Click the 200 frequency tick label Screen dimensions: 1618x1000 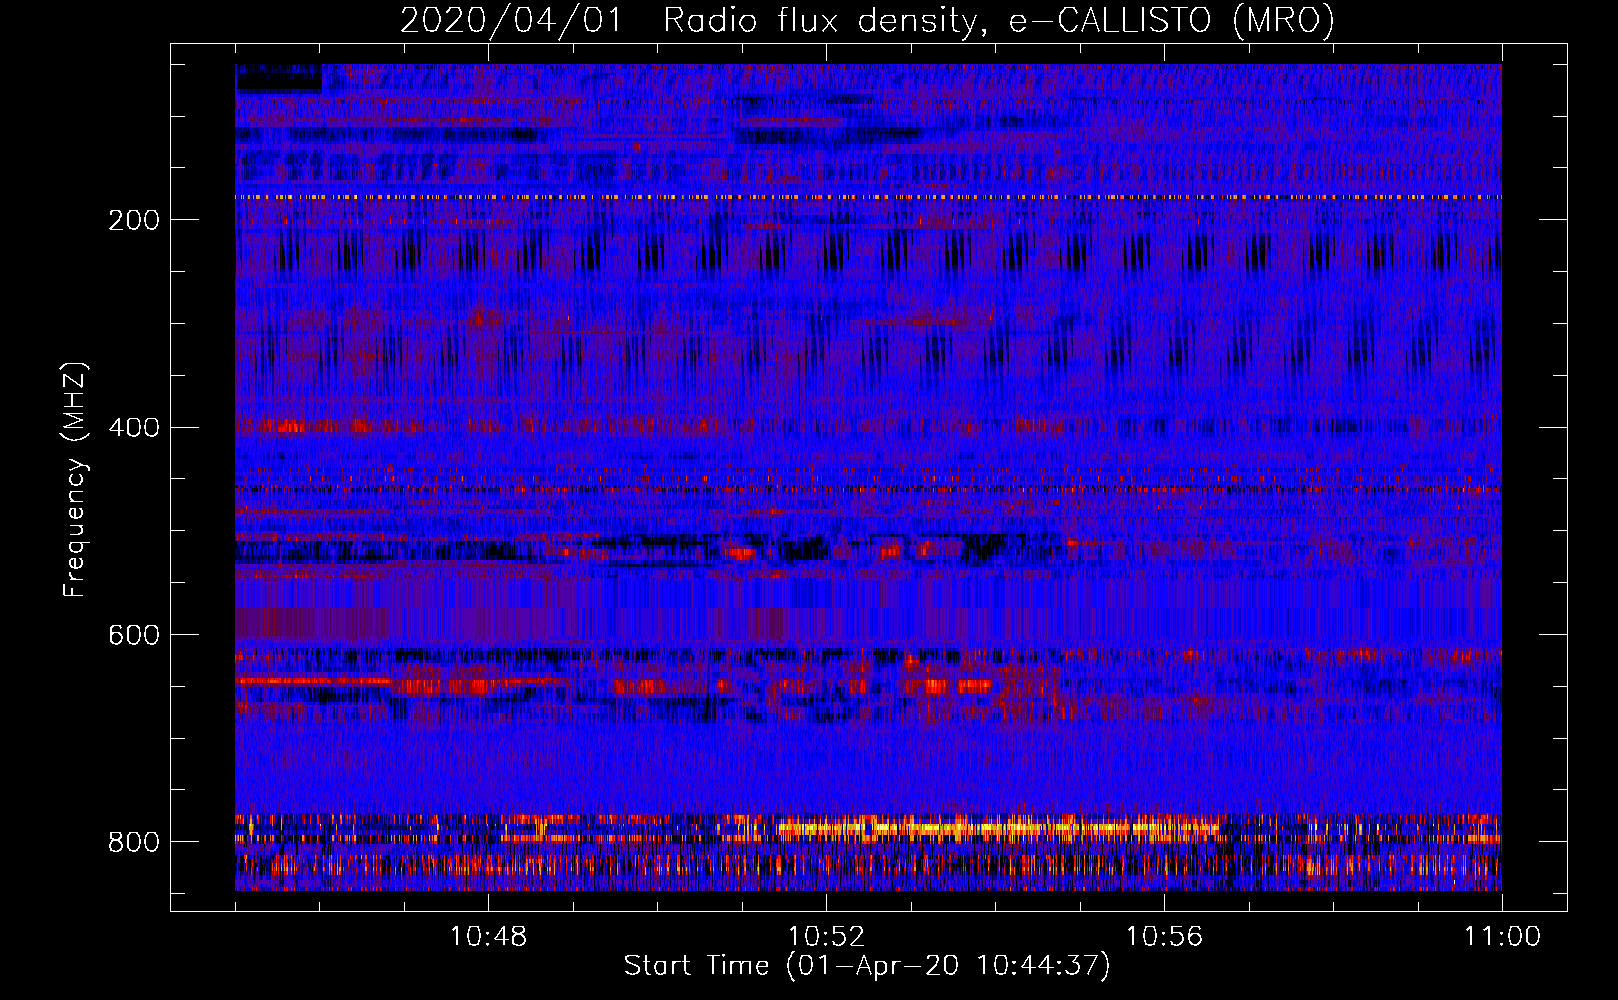(x=134, y=220)
